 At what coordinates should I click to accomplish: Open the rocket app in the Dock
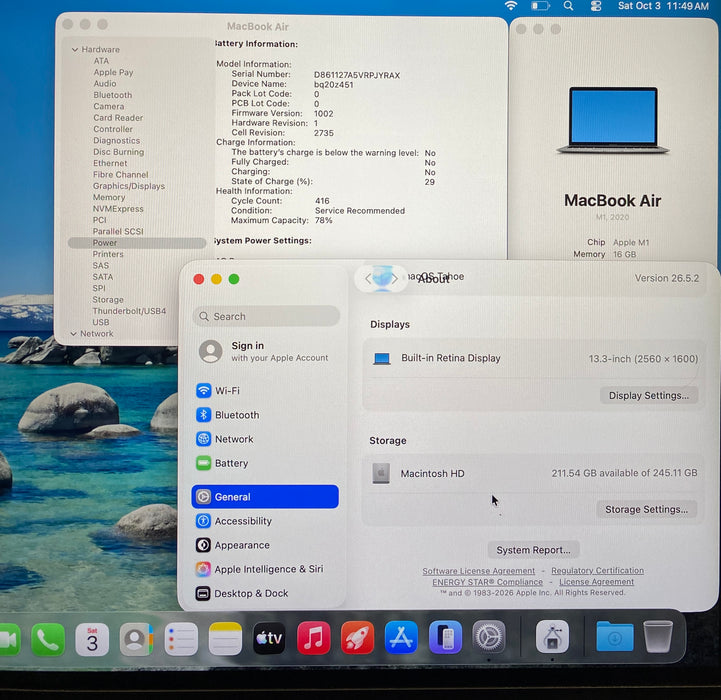point(357,638)
